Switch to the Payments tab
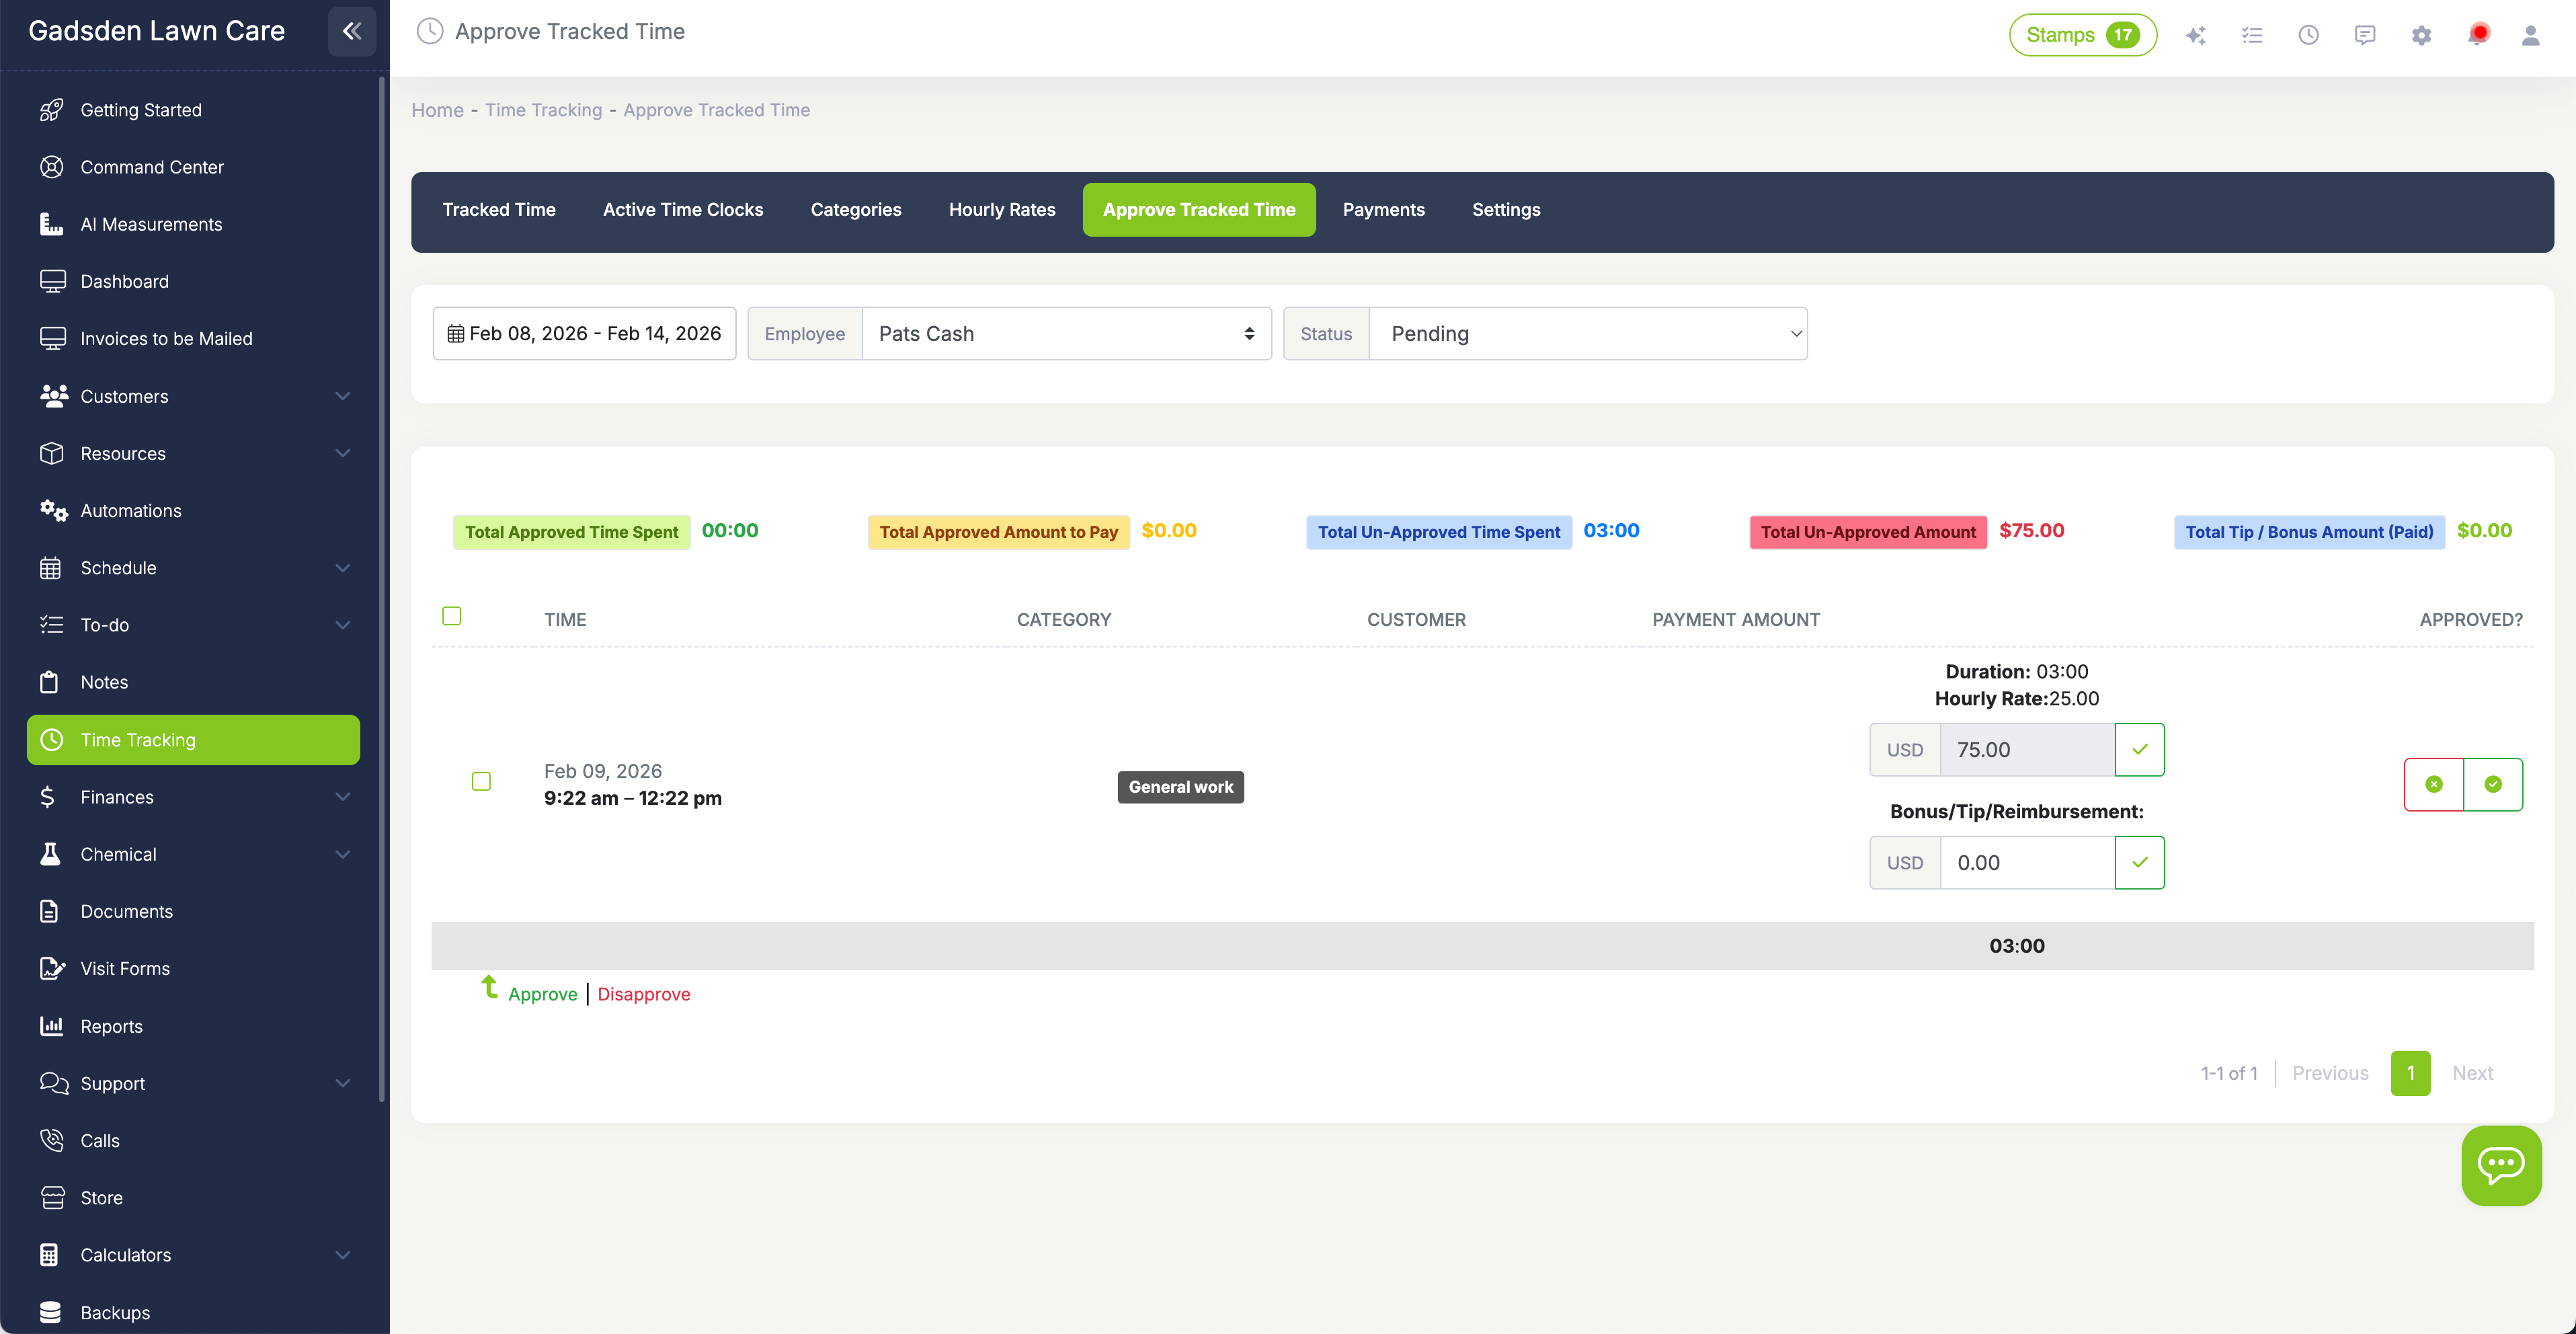2576x1334 pixels. tap(1384, 209)
